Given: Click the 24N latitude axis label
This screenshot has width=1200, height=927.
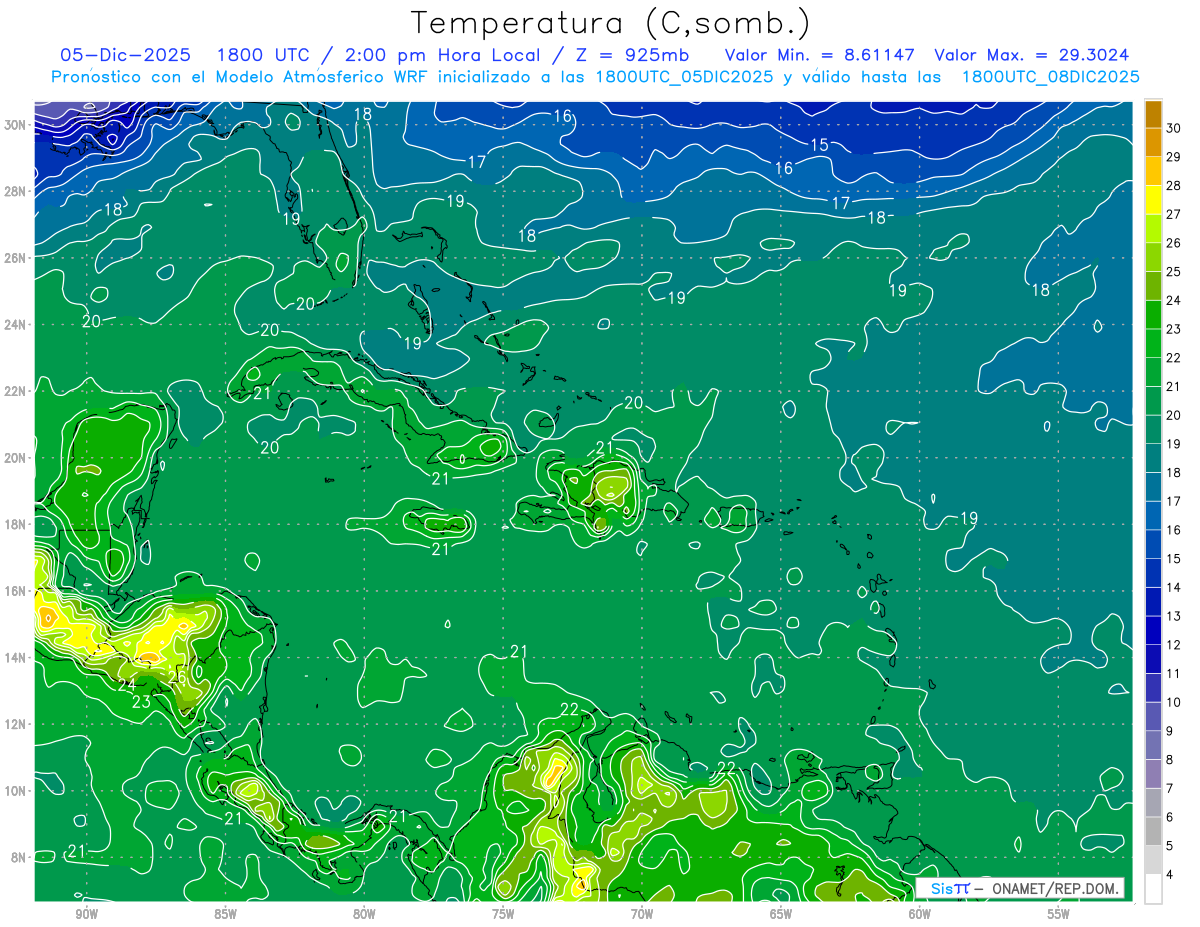Looking at the screenshot, I should click(x=14, y=325).
